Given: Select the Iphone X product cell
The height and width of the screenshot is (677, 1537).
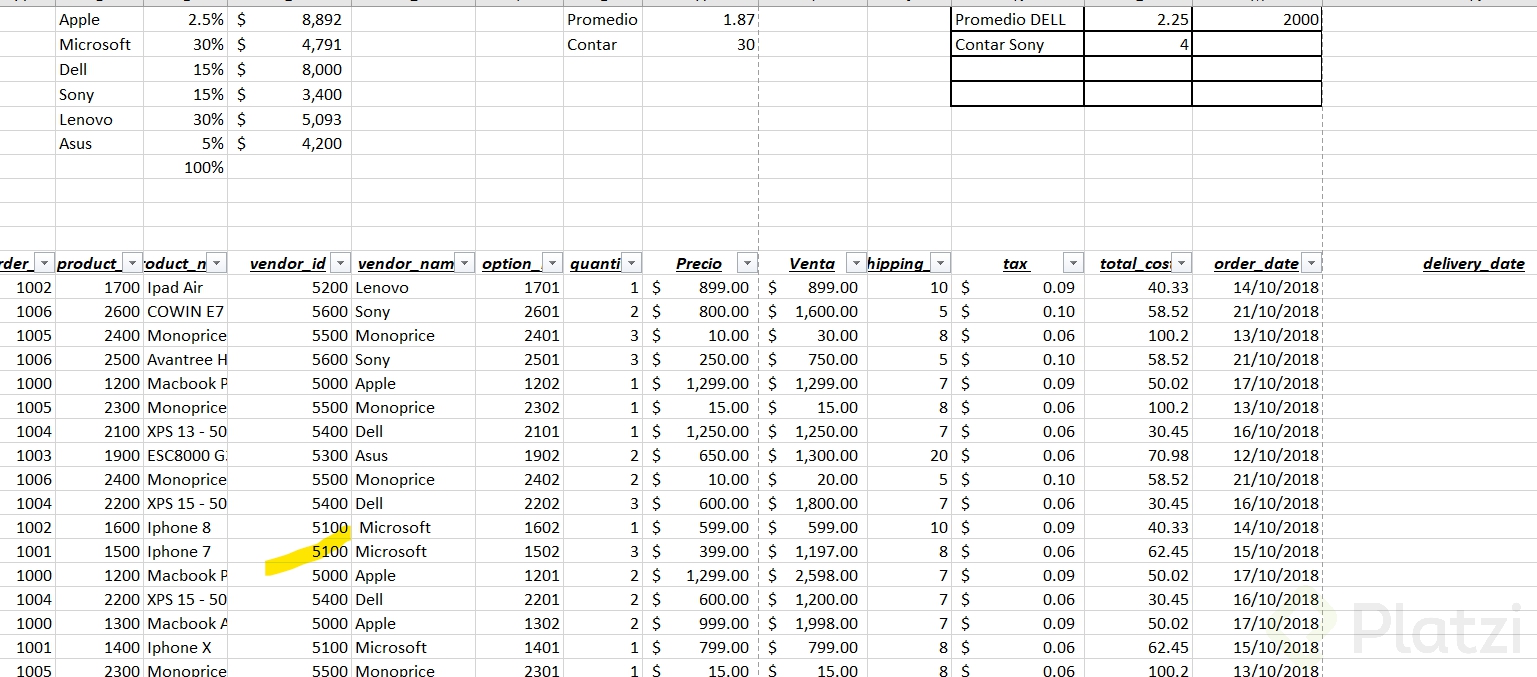Looking at the screenshot, I should point(185,647).
